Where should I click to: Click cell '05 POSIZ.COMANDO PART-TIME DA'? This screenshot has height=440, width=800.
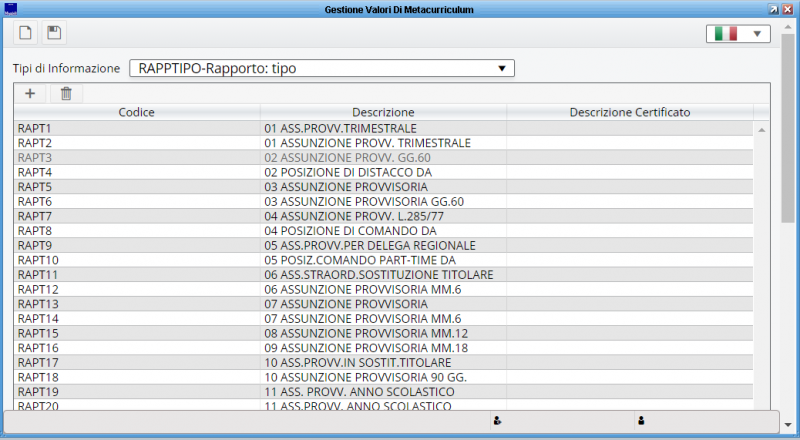click(x=384, y=260)
